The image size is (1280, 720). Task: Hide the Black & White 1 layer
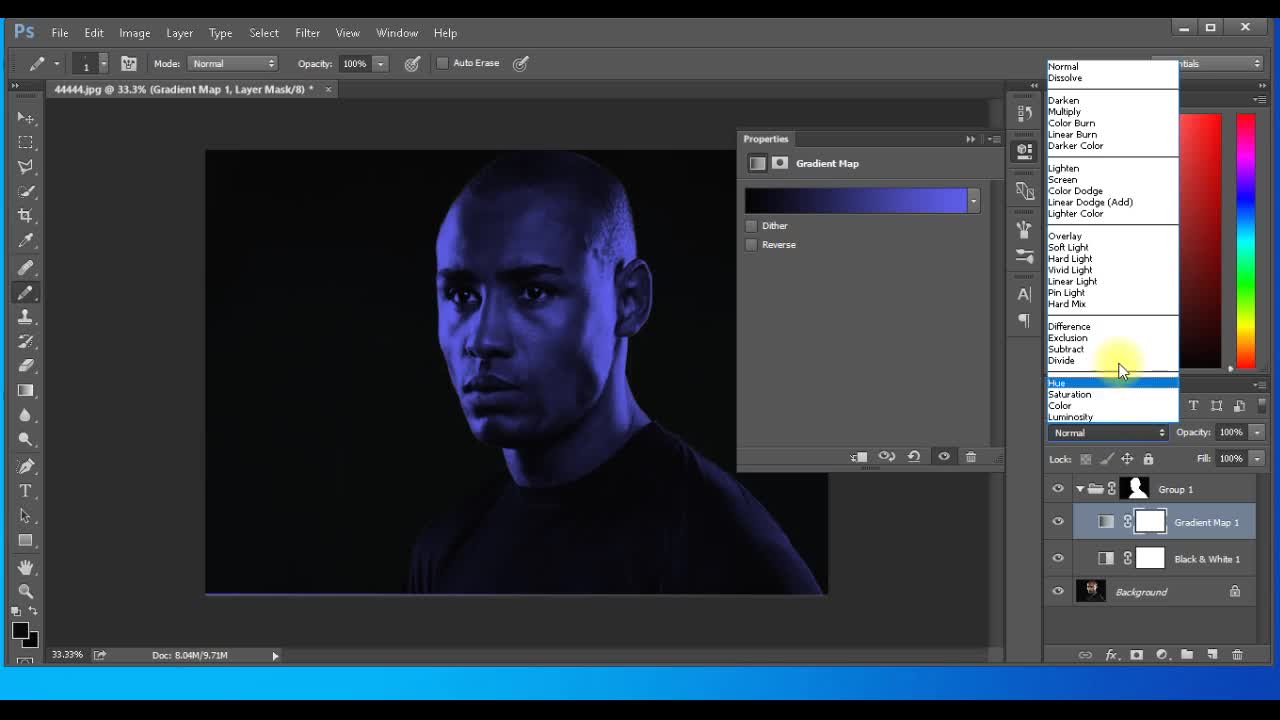pos(1058,559)
